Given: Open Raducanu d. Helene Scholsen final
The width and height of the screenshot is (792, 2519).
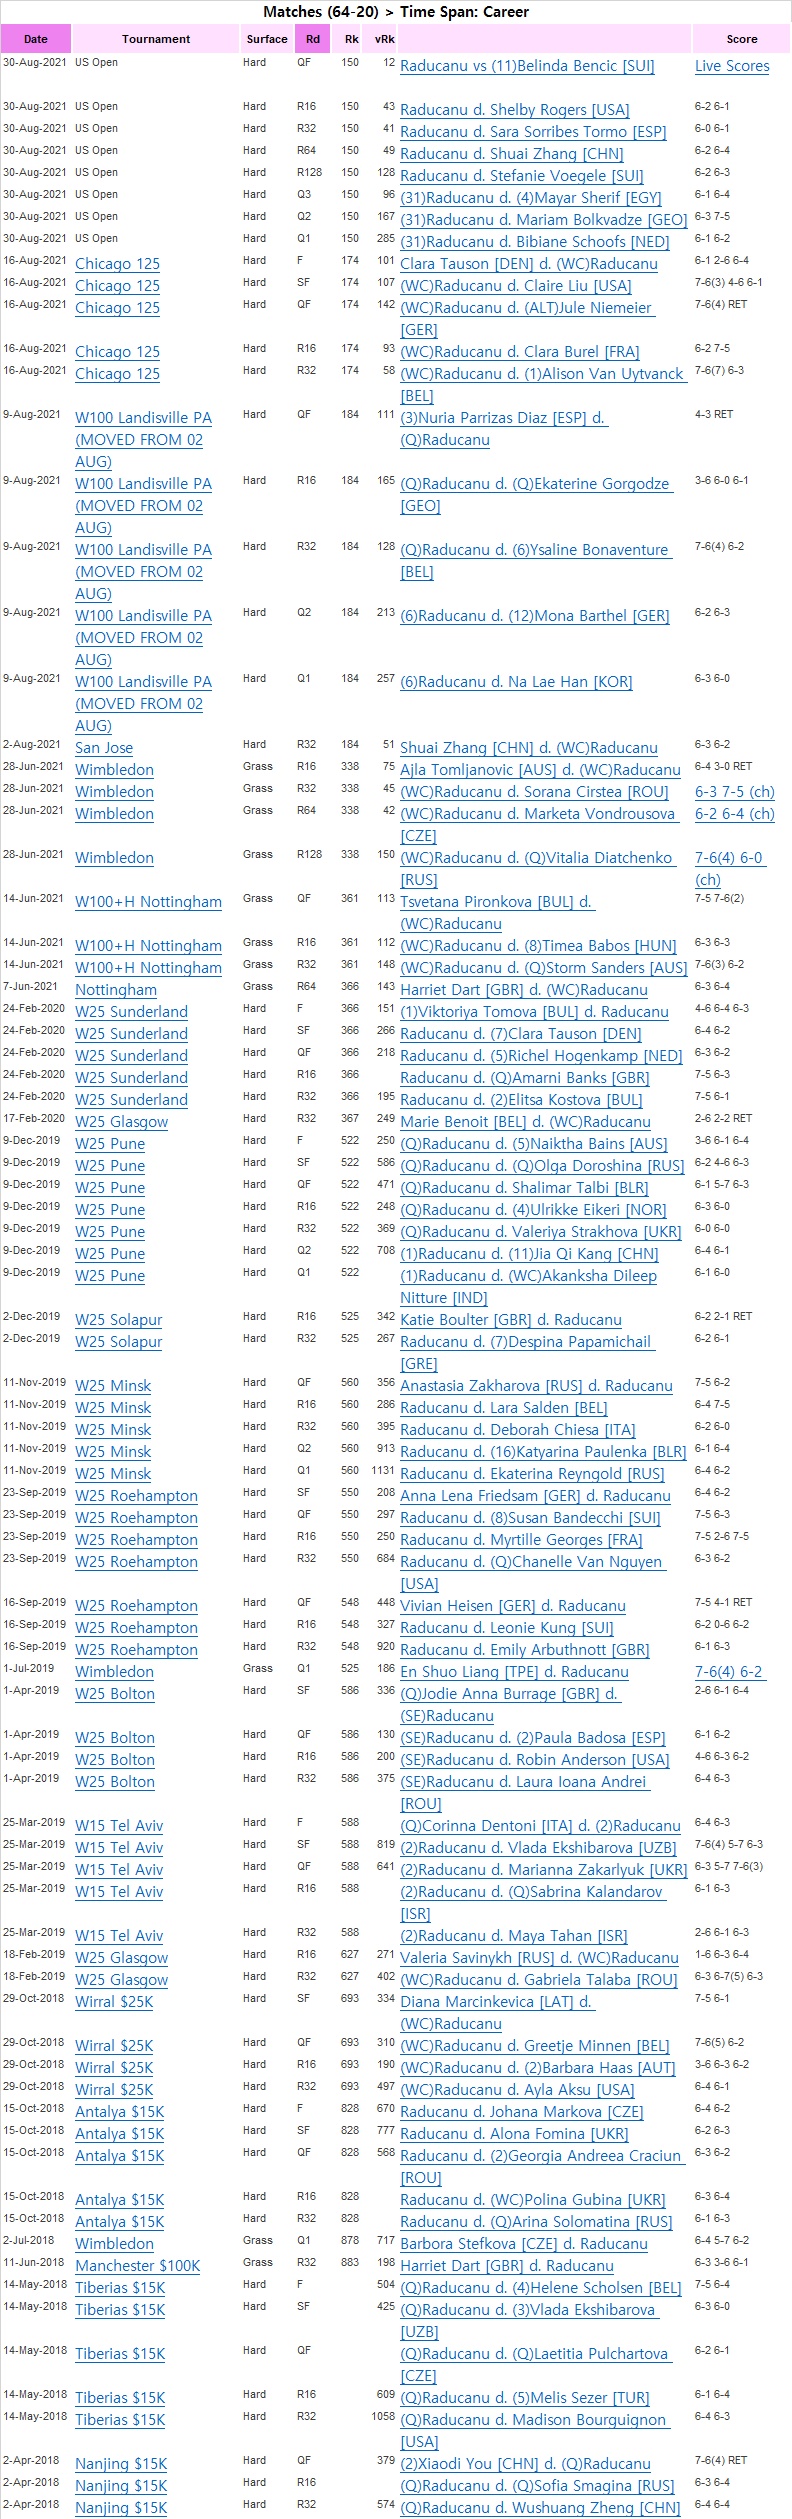Looking at the screenshot, I should 540,2288.
